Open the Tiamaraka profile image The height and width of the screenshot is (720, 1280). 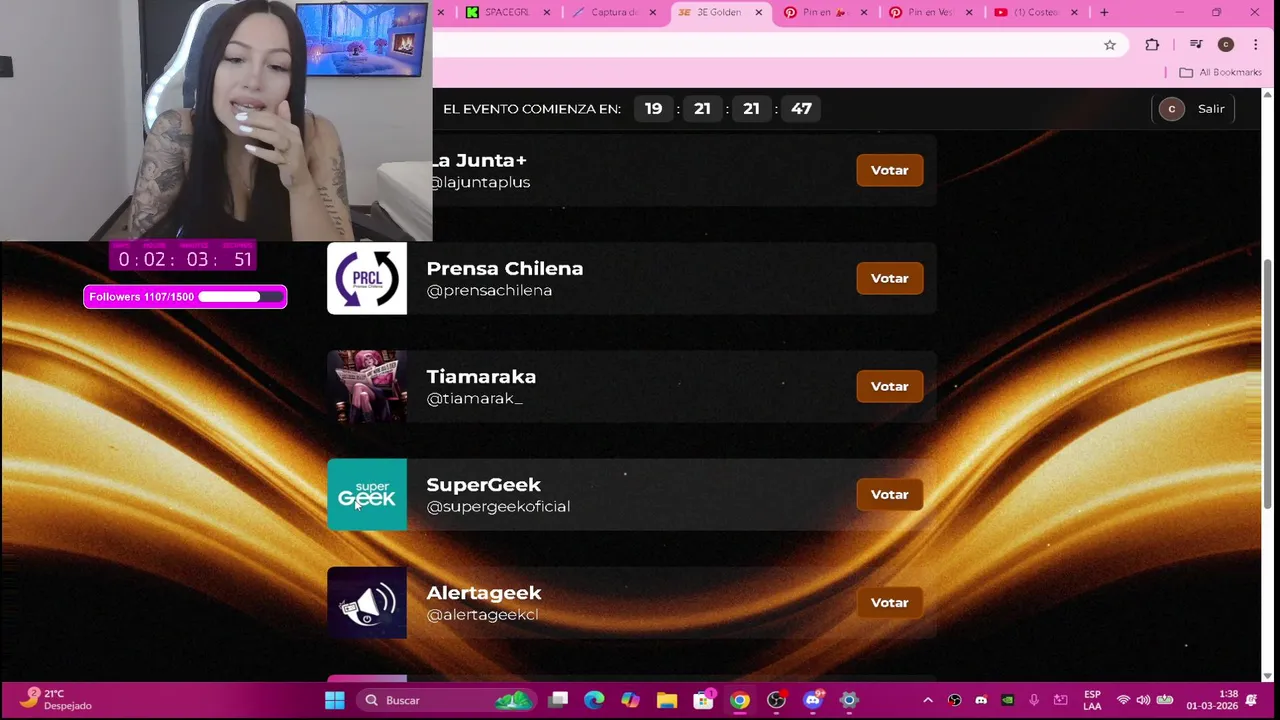(x=367, y=386)
